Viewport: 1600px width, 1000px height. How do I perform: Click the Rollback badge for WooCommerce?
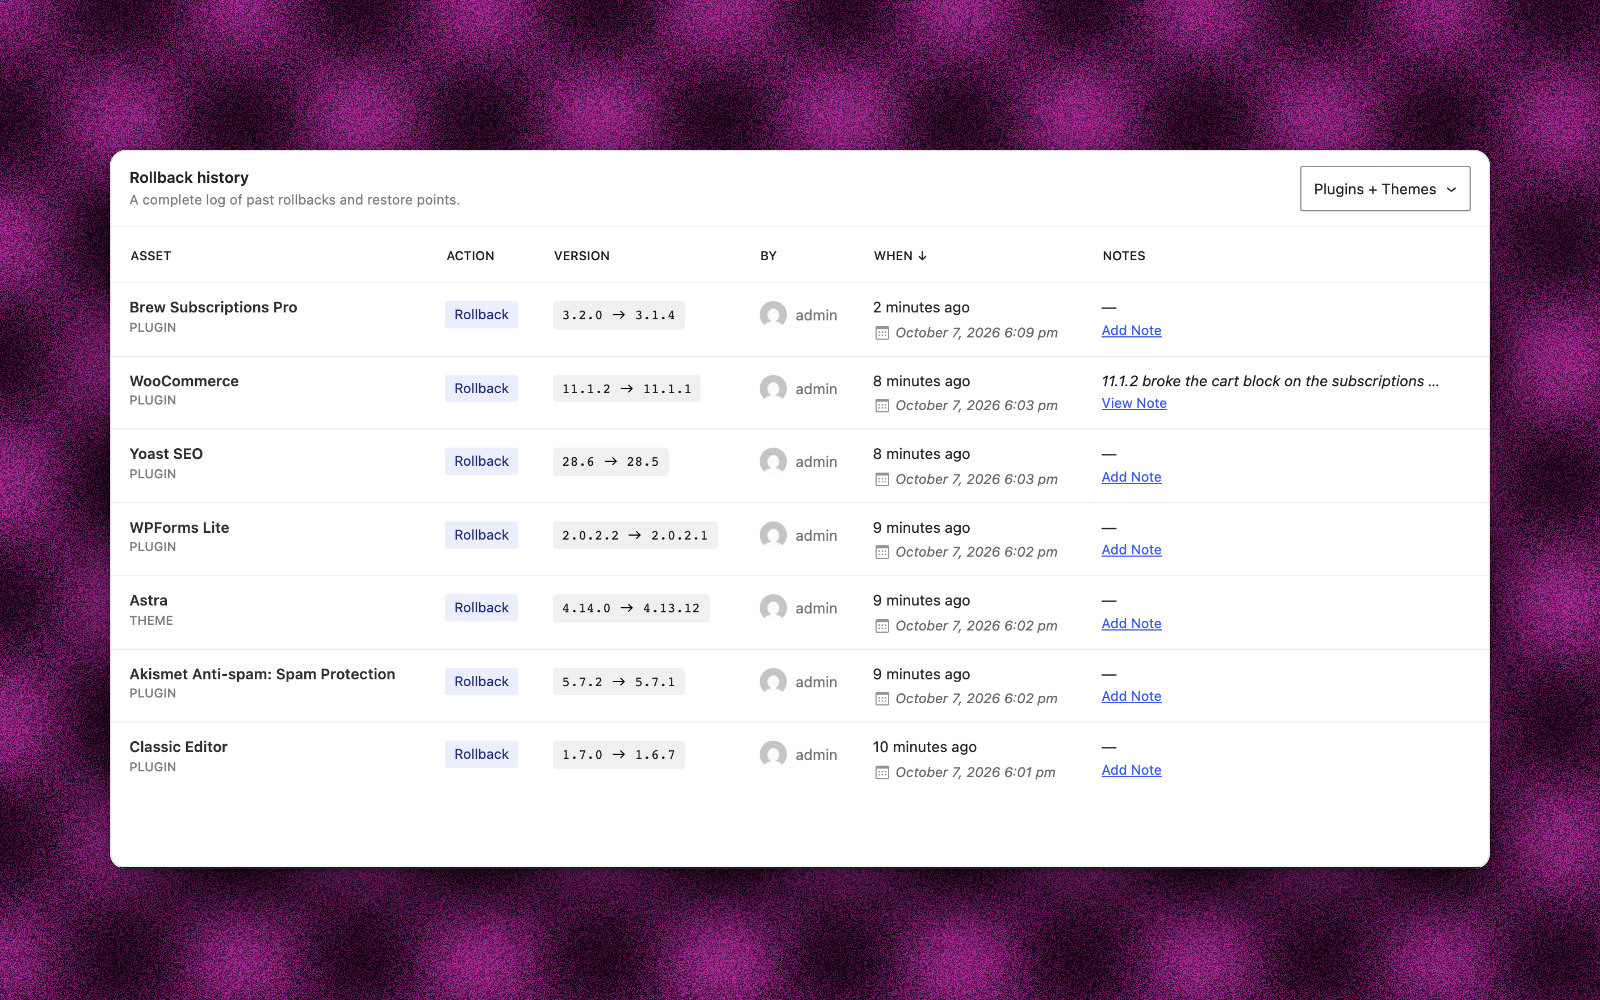[x=481, y=389]
